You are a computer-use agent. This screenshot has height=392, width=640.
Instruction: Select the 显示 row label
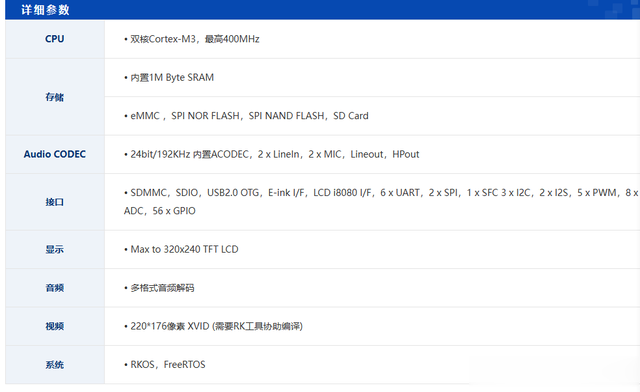coord(55,249)
